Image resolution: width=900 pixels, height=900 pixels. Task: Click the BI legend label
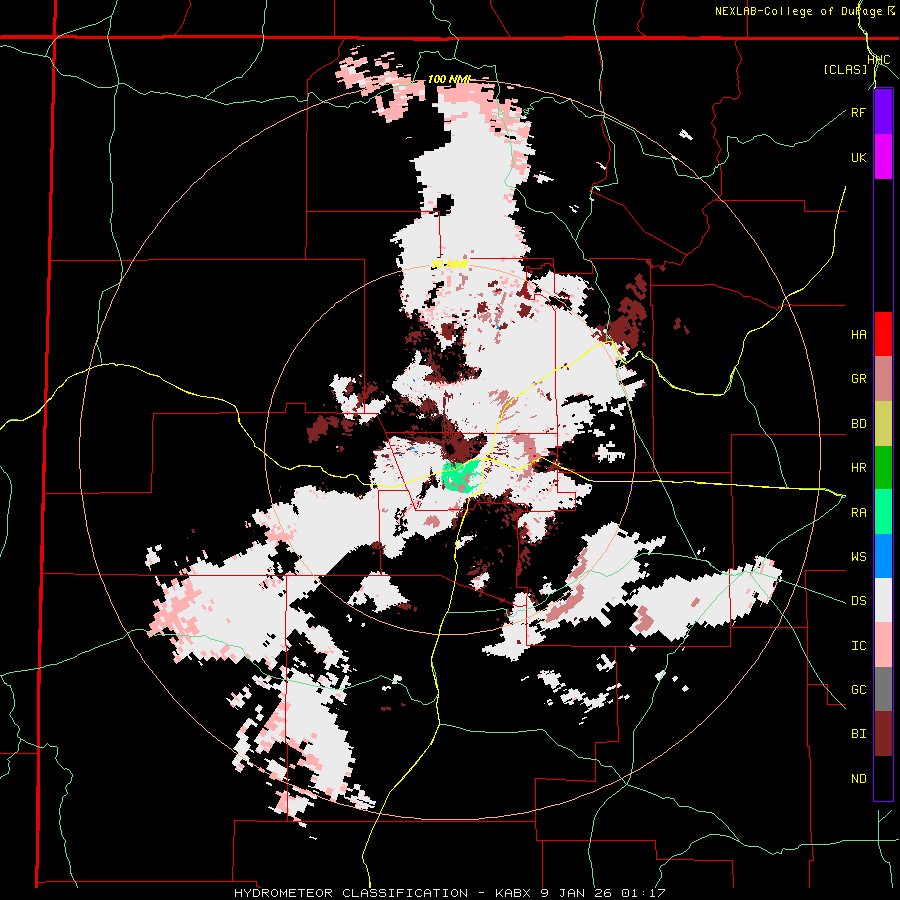click(858, 734)
